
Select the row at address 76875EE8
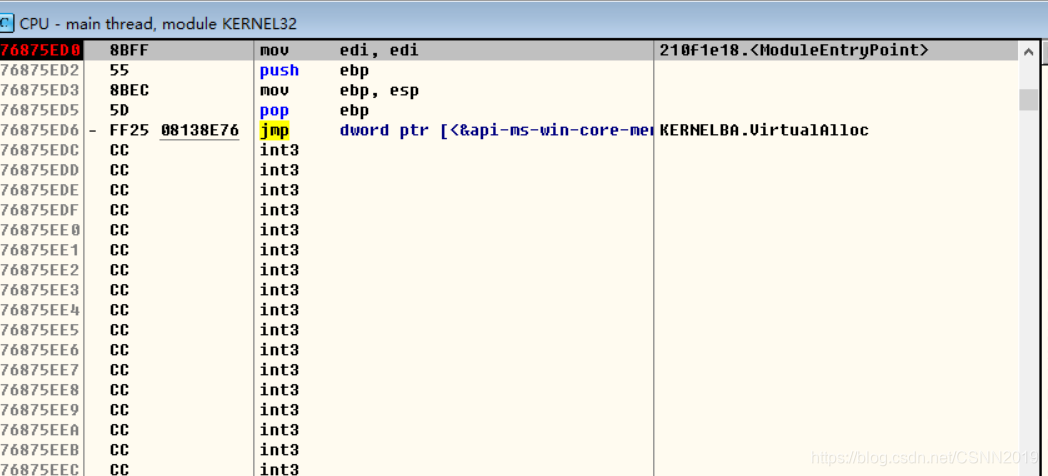pyautogui.click(x=509, y=390)
